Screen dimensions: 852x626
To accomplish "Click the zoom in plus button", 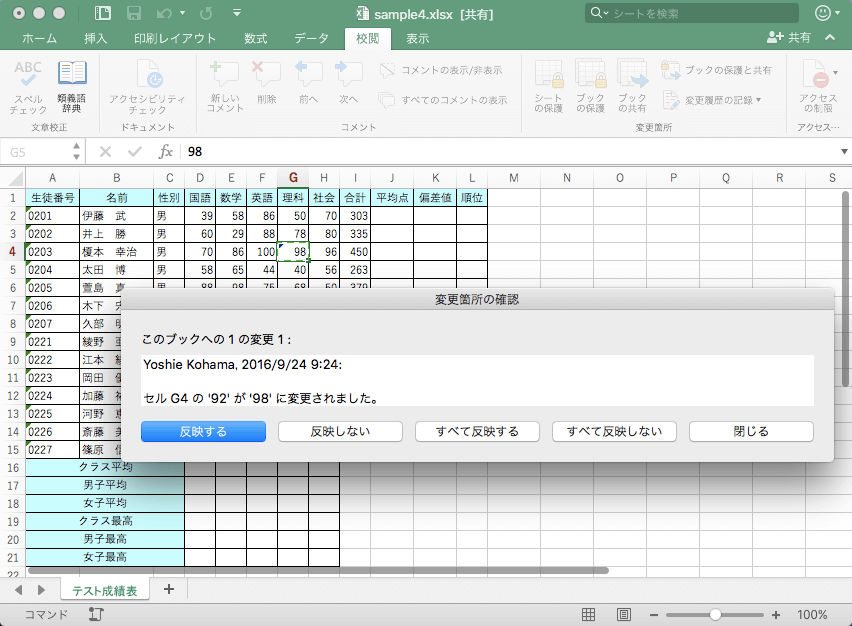I will point(776,615).
